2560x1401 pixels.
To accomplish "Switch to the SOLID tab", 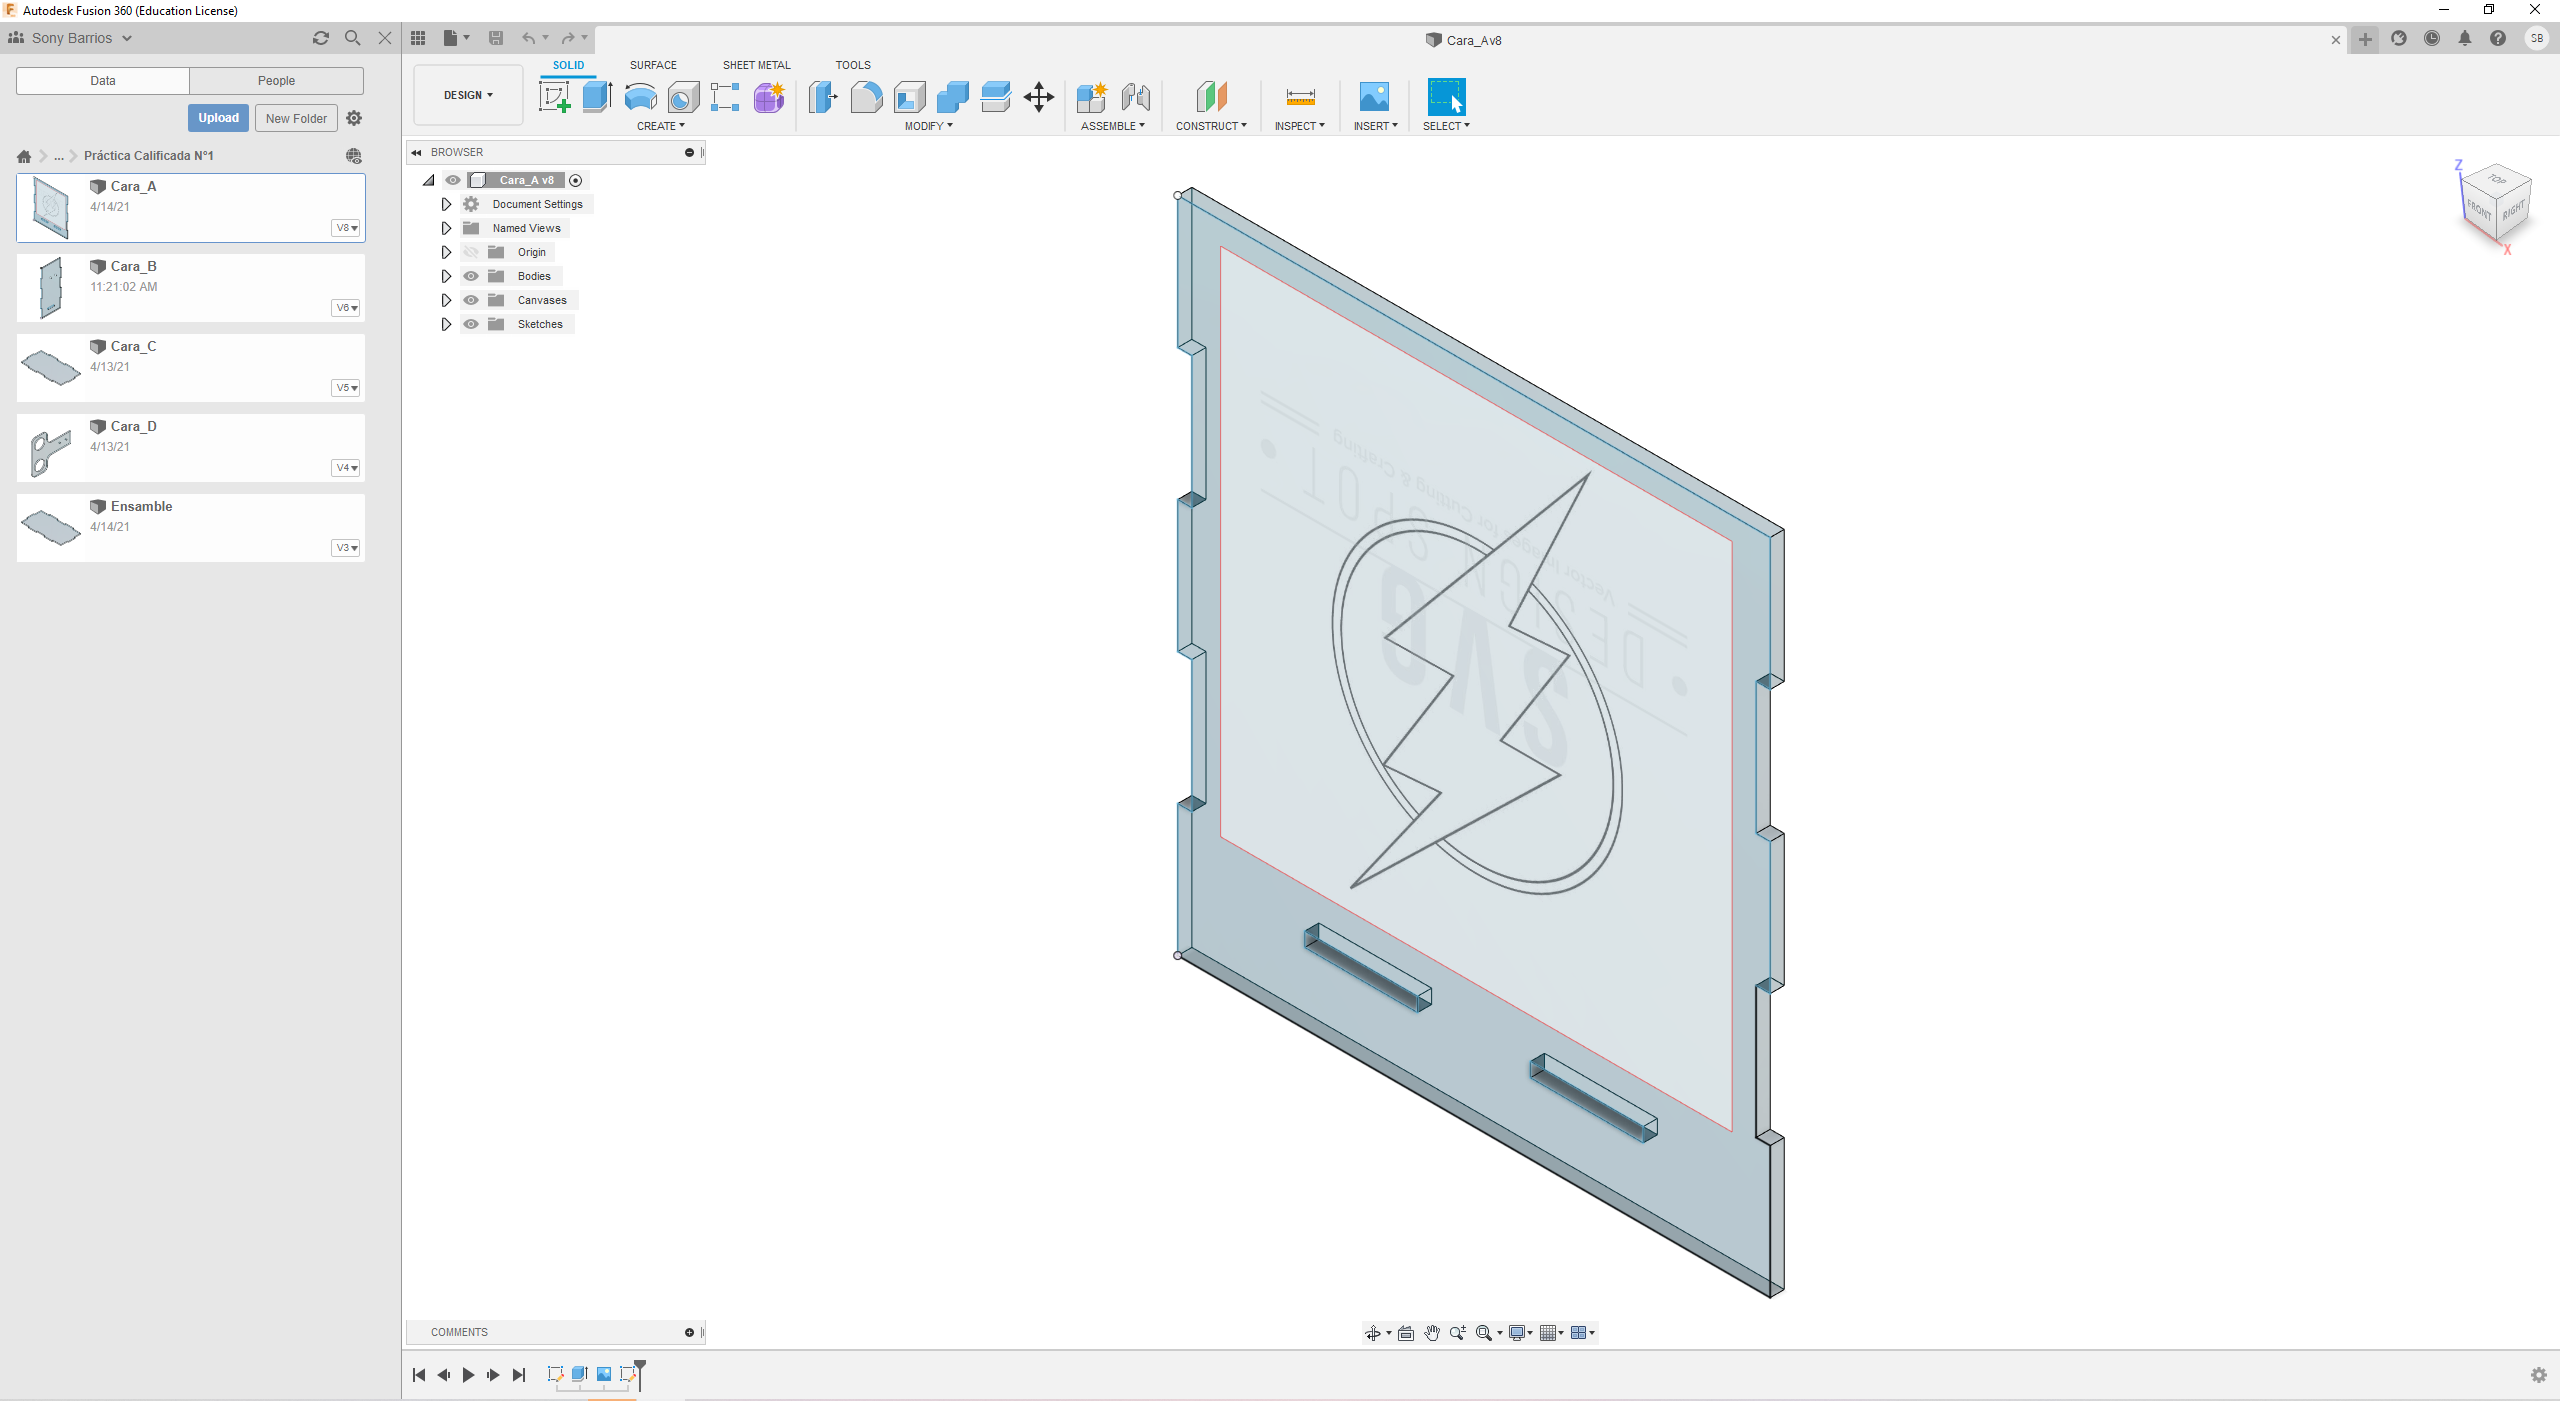I will 568,65.
